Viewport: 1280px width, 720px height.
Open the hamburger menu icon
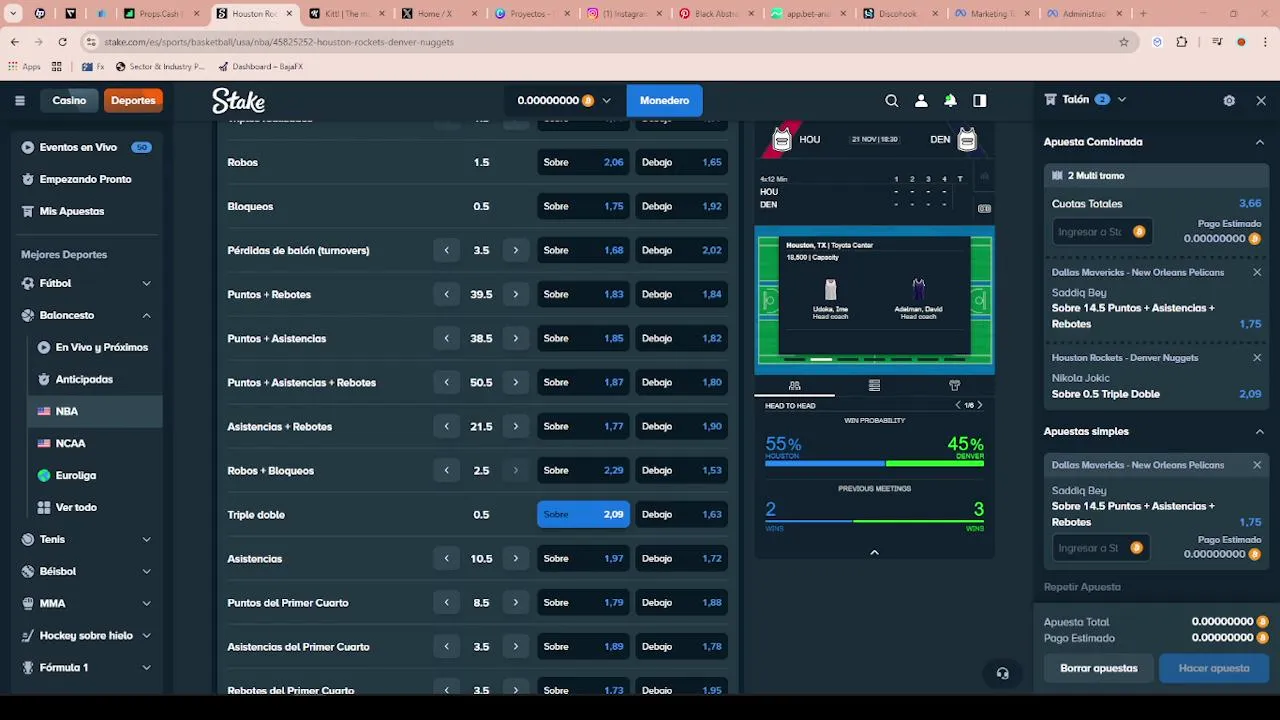pos(19,100)
